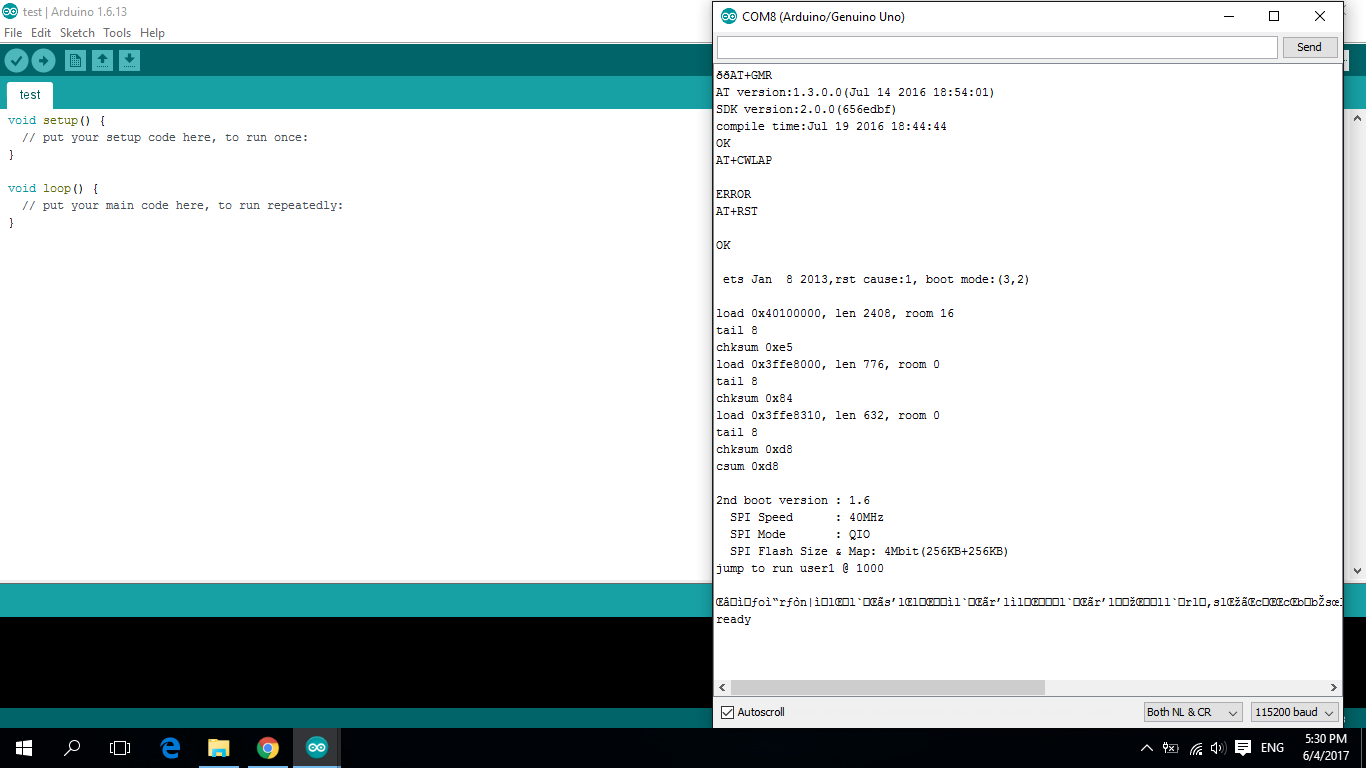Click the 'AT+CWLAP' line in serial output
The height and width of the screenshot is (768, 1366).
click(744, 160)
